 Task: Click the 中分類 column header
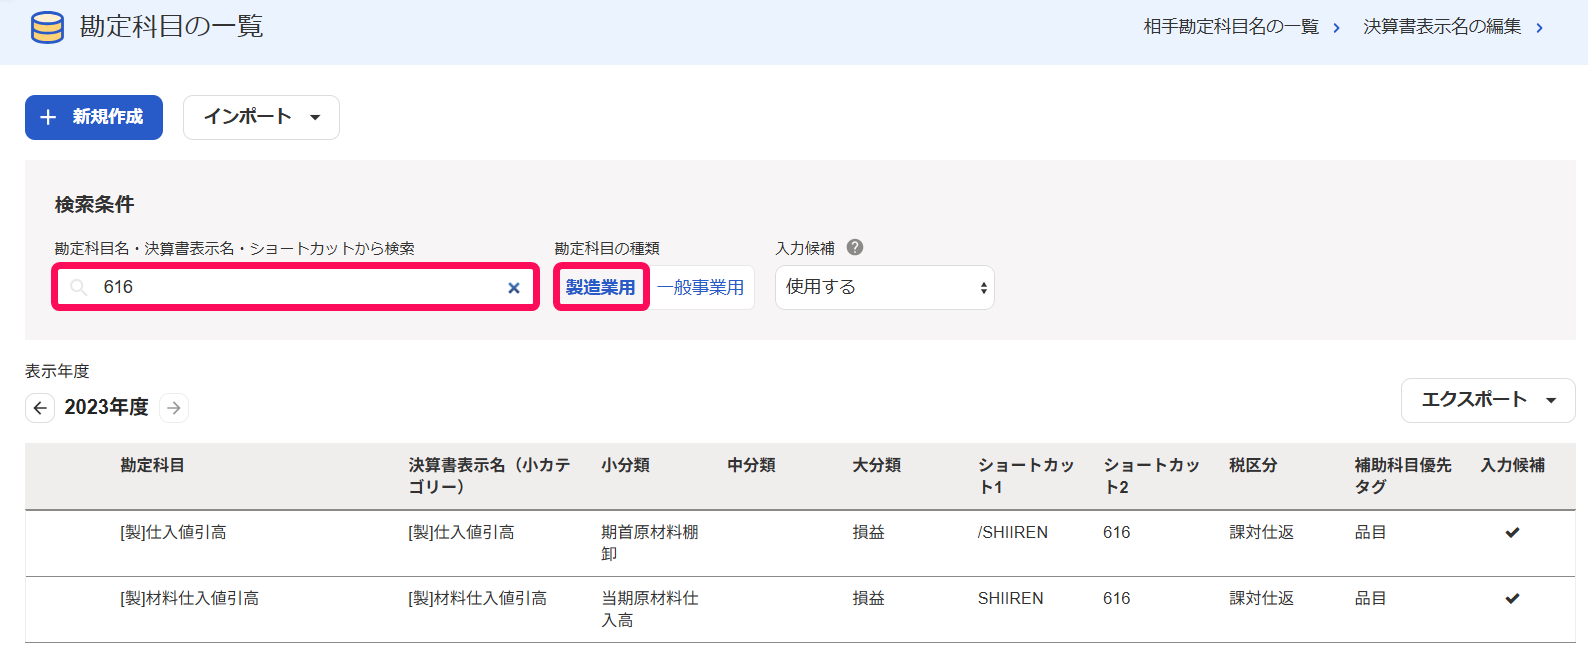752,465
